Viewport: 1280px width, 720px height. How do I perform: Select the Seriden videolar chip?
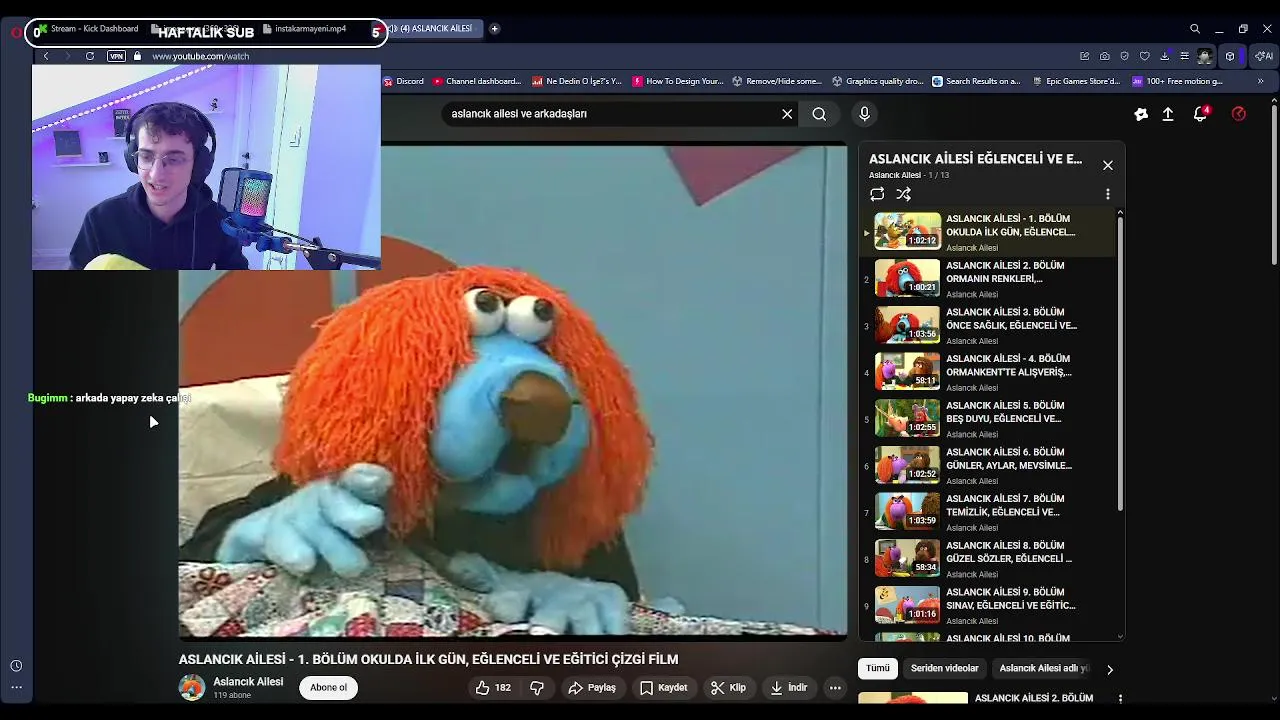[x=945, y=669]
